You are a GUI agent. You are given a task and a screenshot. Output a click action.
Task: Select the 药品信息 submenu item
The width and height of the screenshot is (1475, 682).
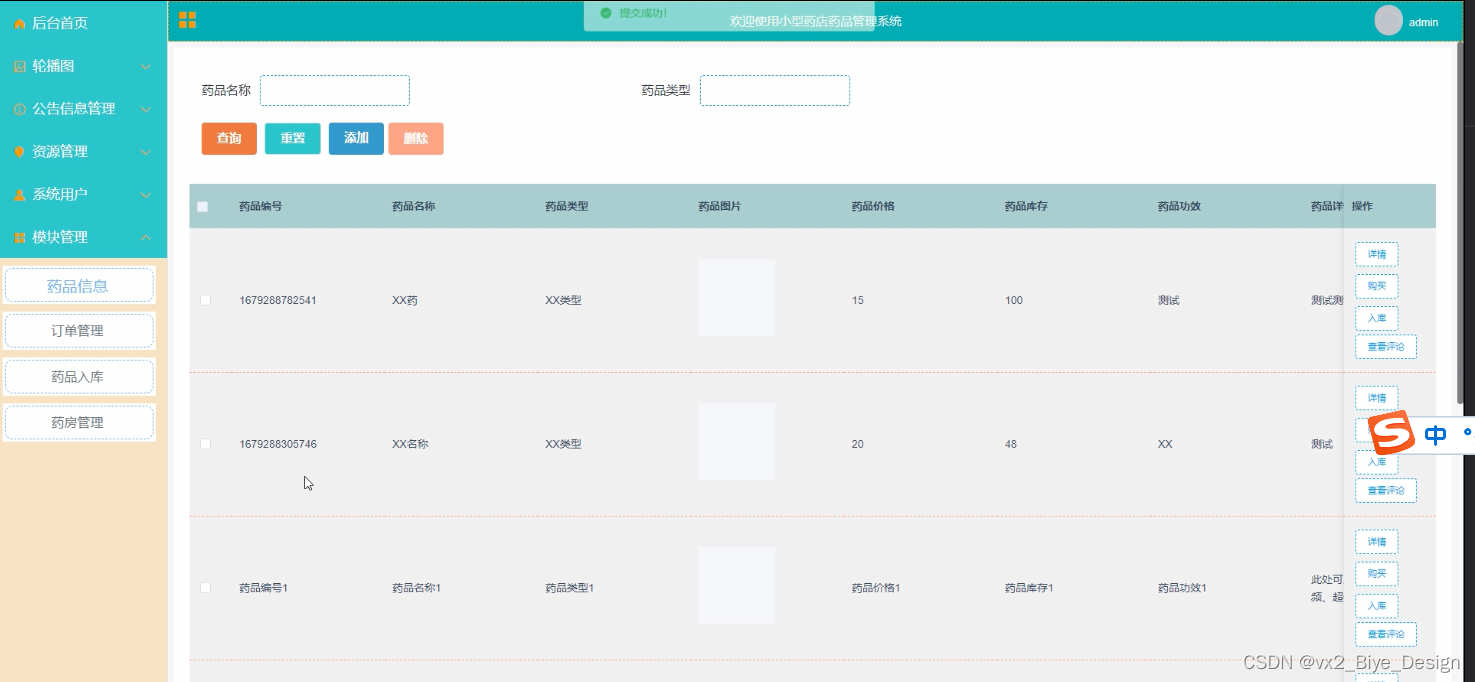point(79,286)
